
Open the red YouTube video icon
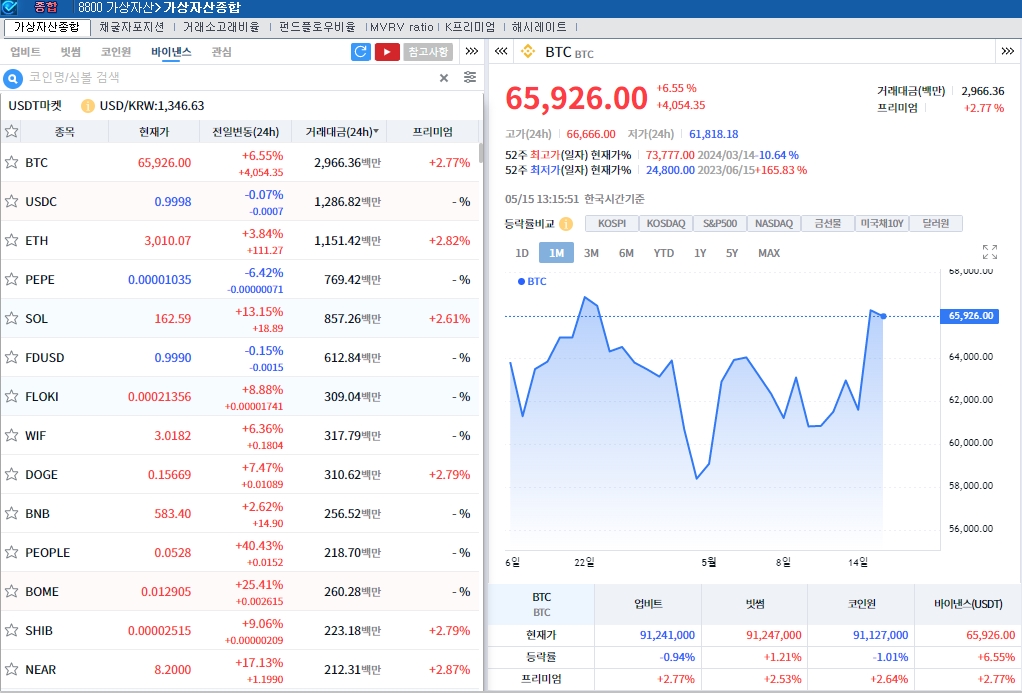[x=387, y=52]
